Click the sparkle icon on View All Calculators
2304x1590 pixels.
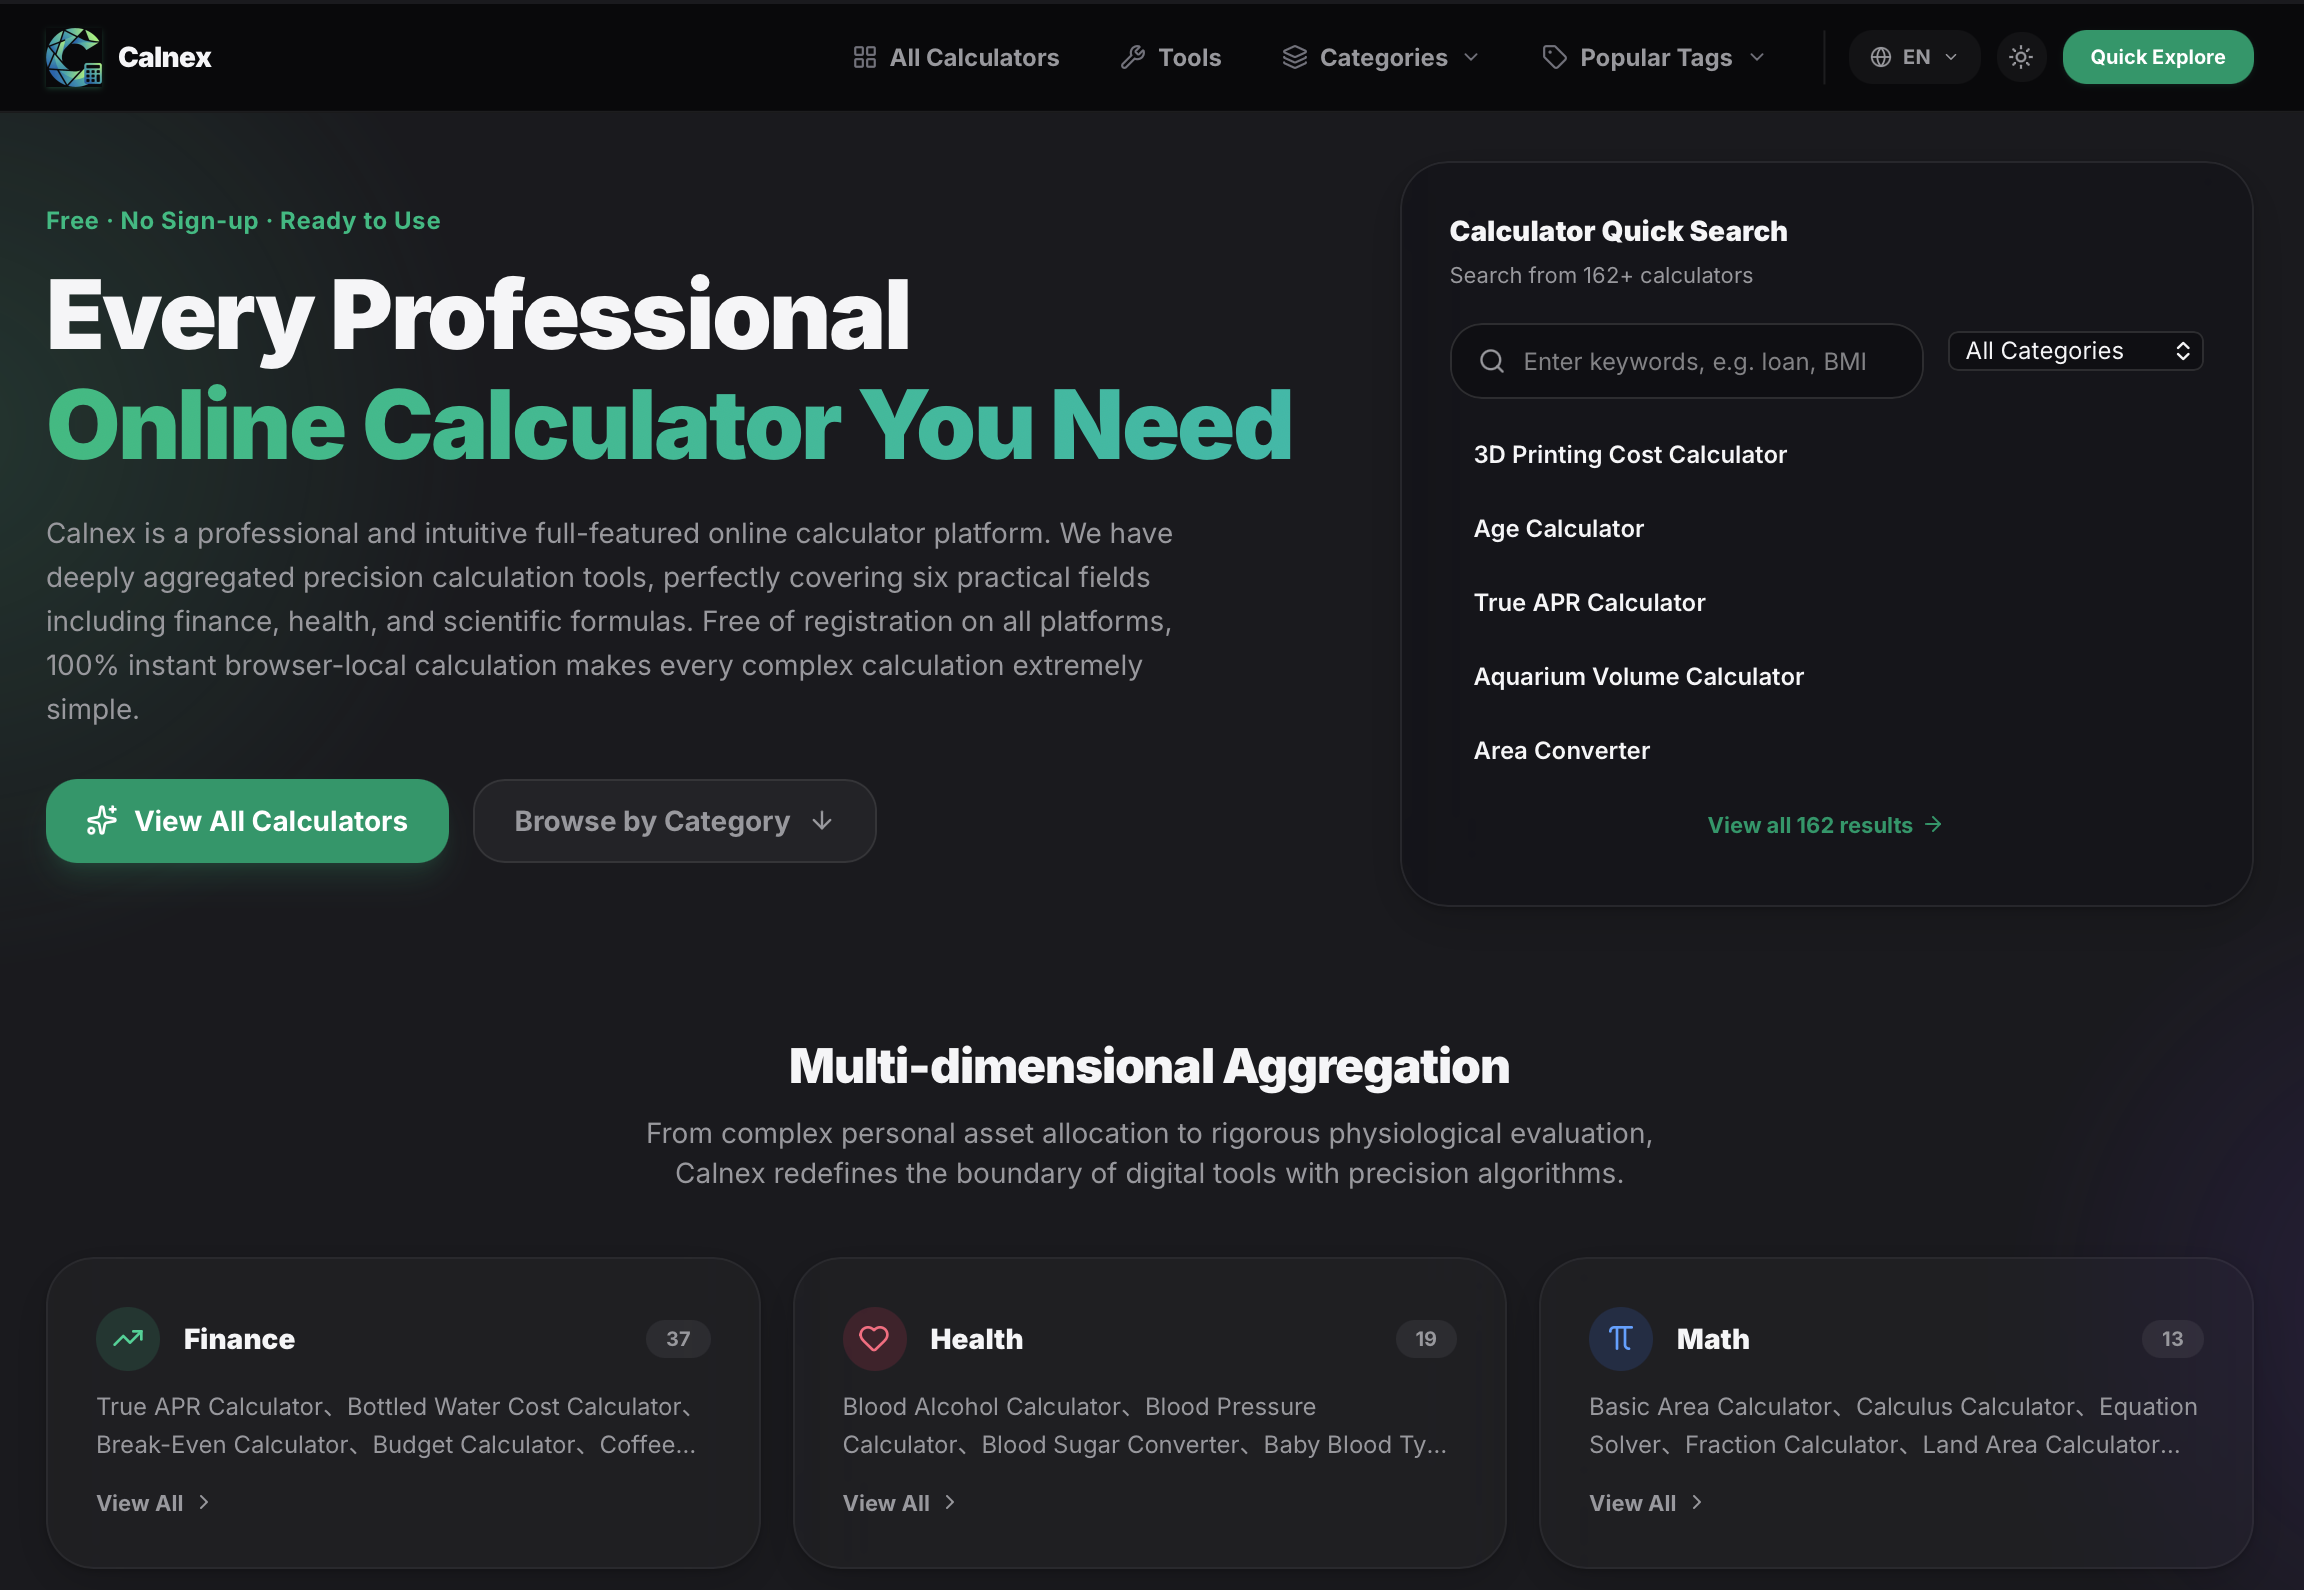tap(102, 820)
